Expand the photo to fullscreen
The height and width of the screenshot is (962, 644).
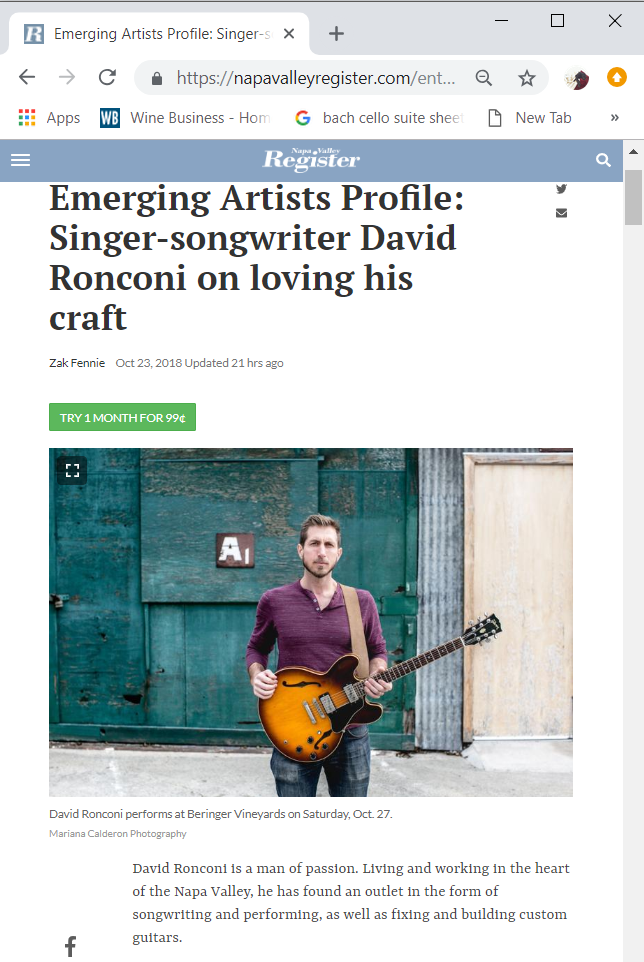[x=72, y=471]
